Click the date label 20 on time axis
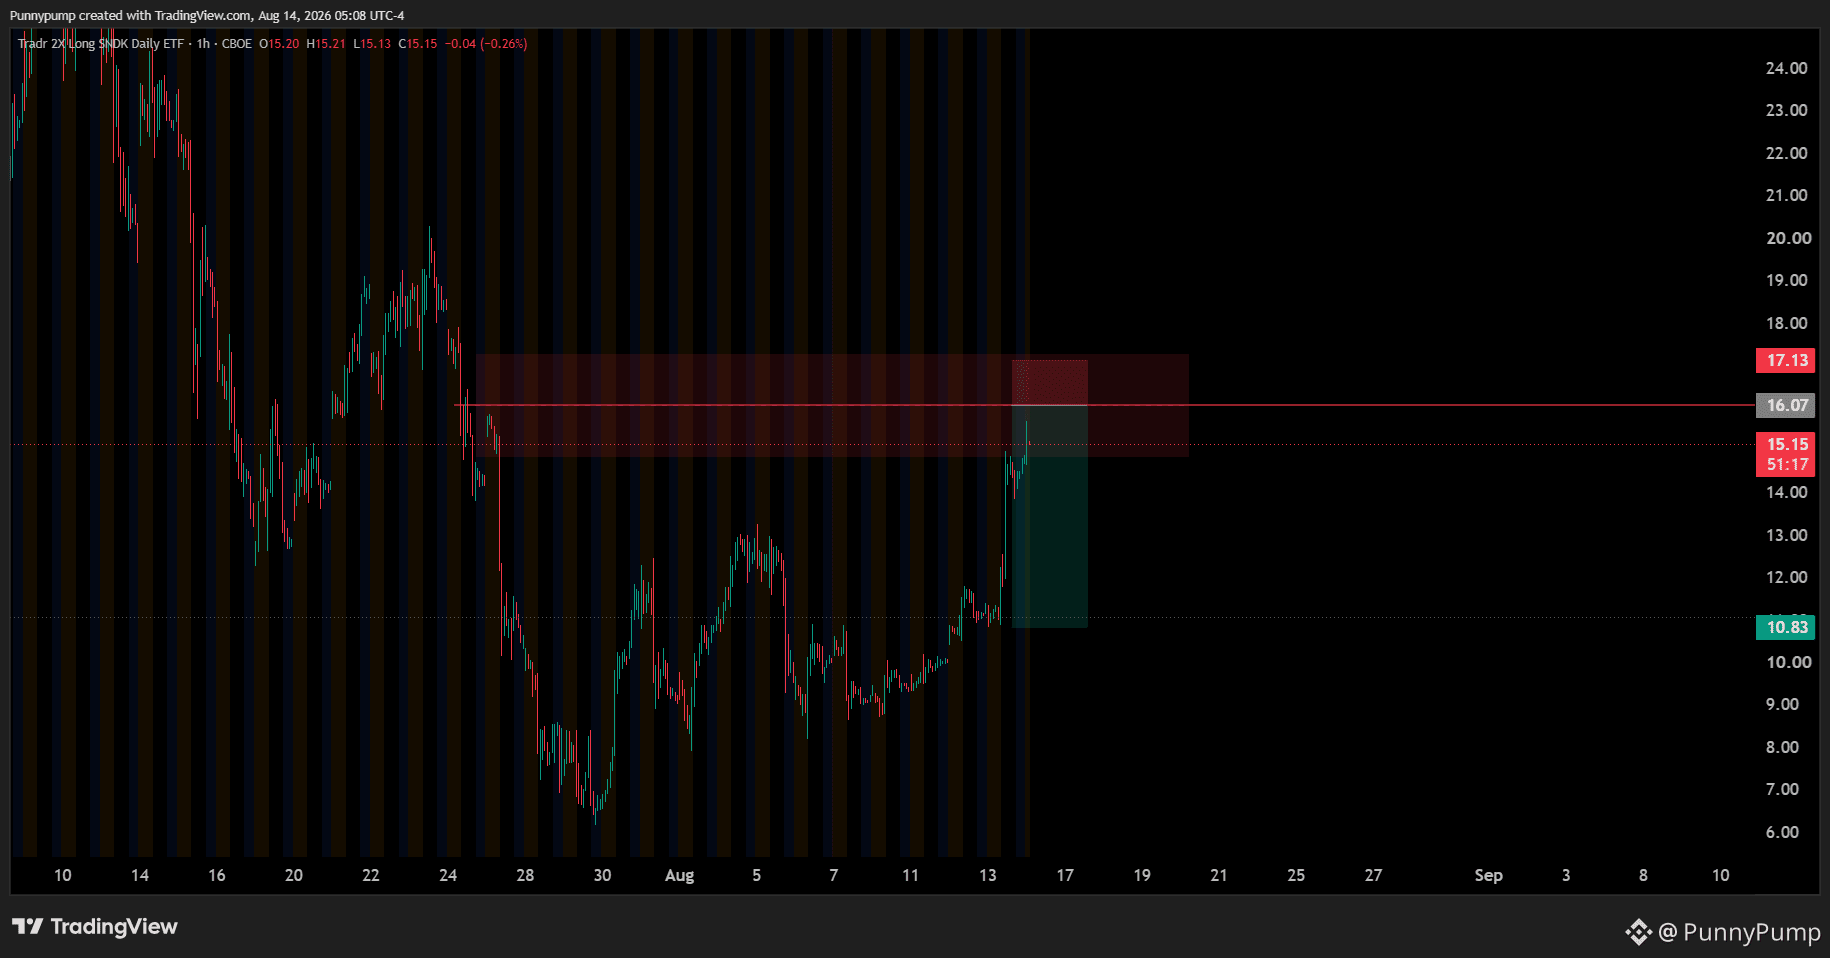The height and width of the screenshot is (958, 1830). point(294,875)
